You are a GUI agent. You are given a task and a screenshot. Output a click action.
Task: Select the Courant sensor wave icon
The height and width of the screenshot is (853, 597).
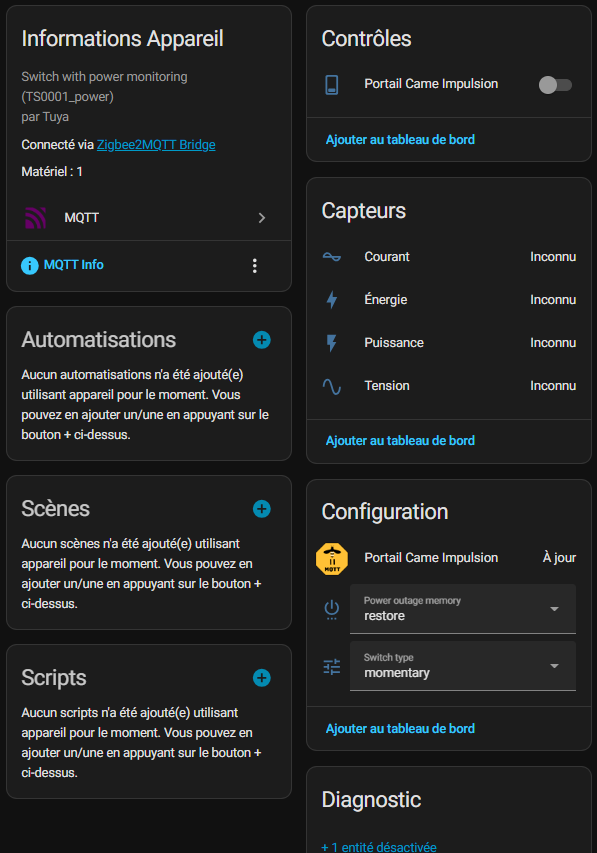coord(334,257)
